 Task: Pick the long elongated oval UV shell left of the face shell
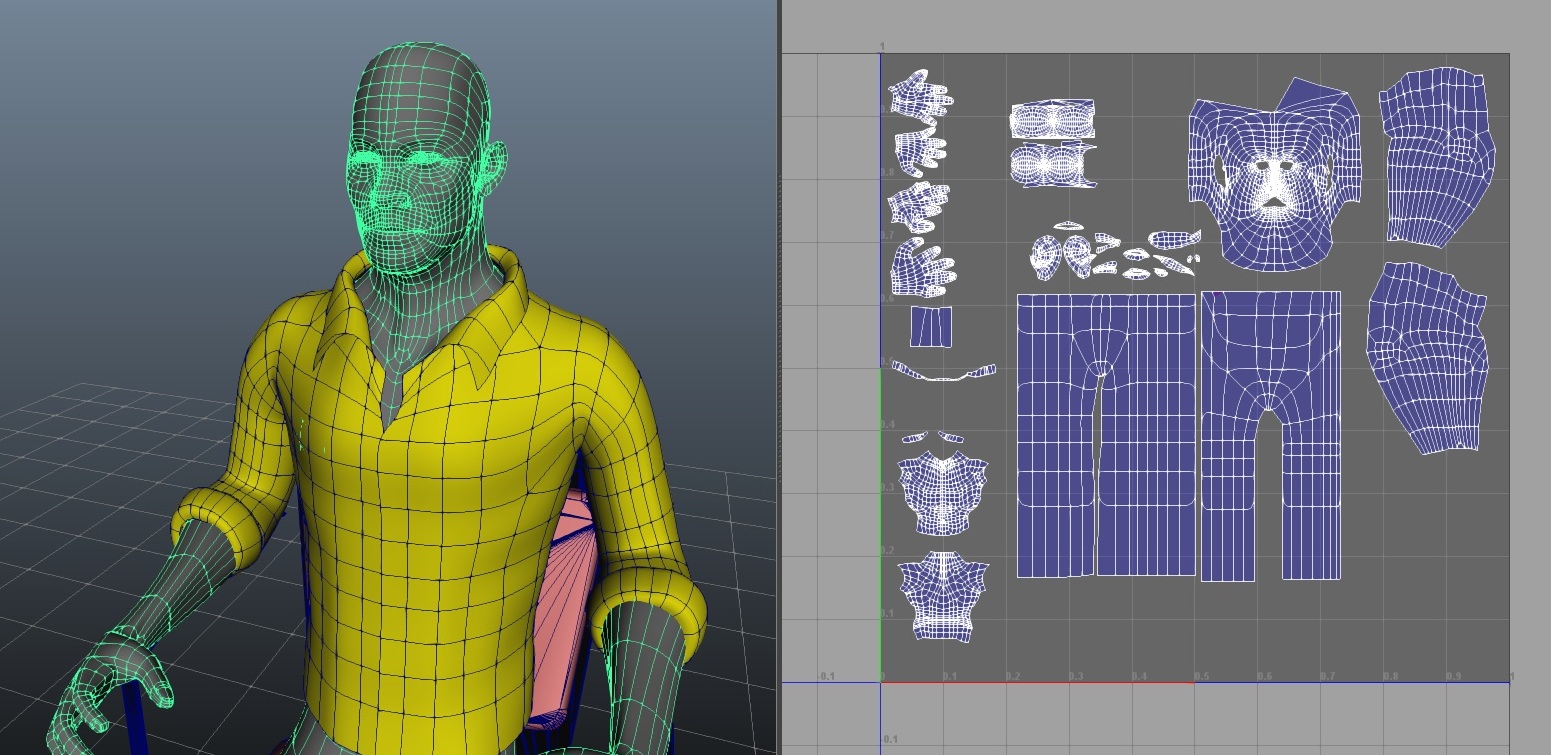click(x=1174, y=238)
